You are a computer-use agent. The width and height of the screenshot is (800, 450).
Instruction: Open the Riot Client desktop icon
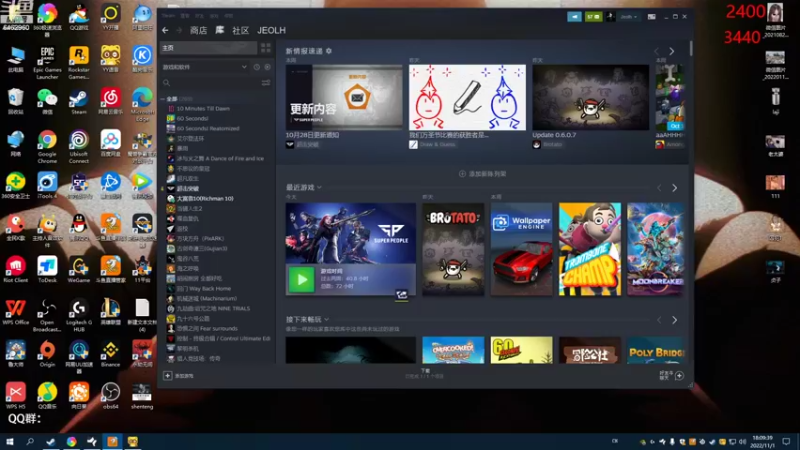pos(15,269)
